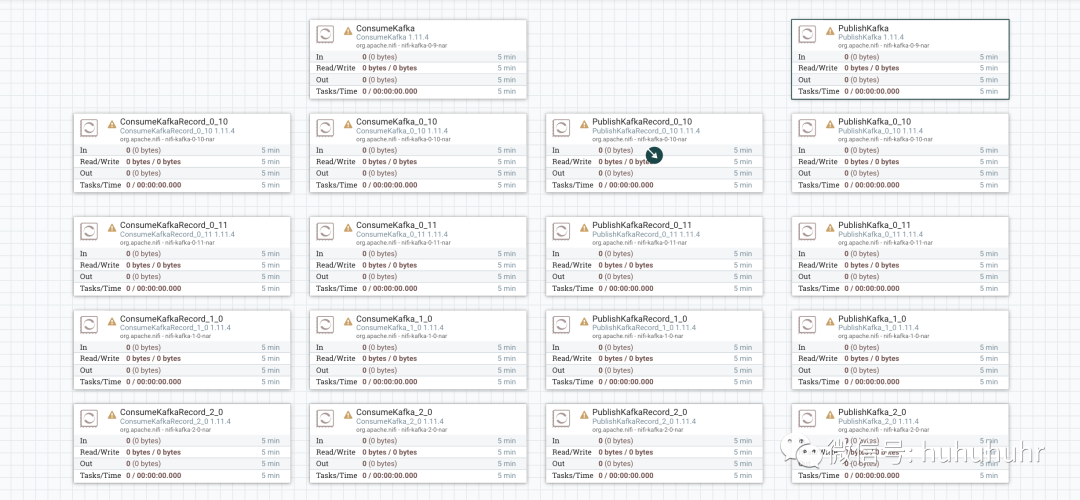Click the ConsumeKafka_0_11 processor icon
The width and height of the screenshot is (1080, 500).
[x=325, y=231]
